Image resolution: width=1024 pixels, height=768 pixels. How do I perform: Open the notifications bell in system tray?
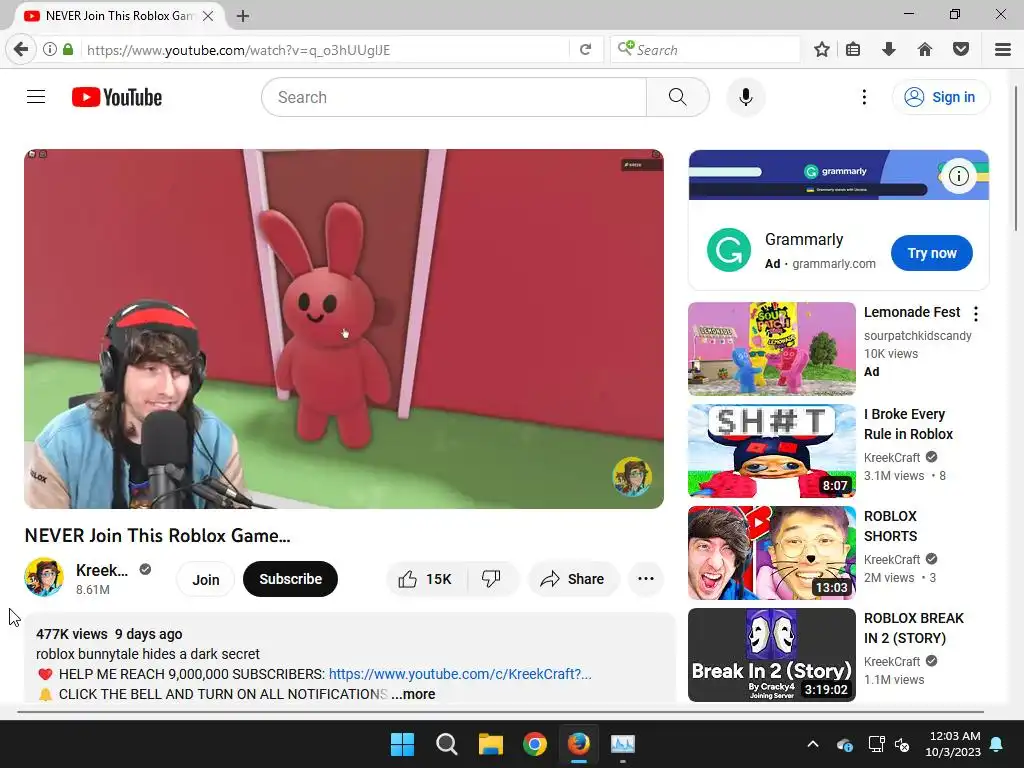(x=997, y=744)
